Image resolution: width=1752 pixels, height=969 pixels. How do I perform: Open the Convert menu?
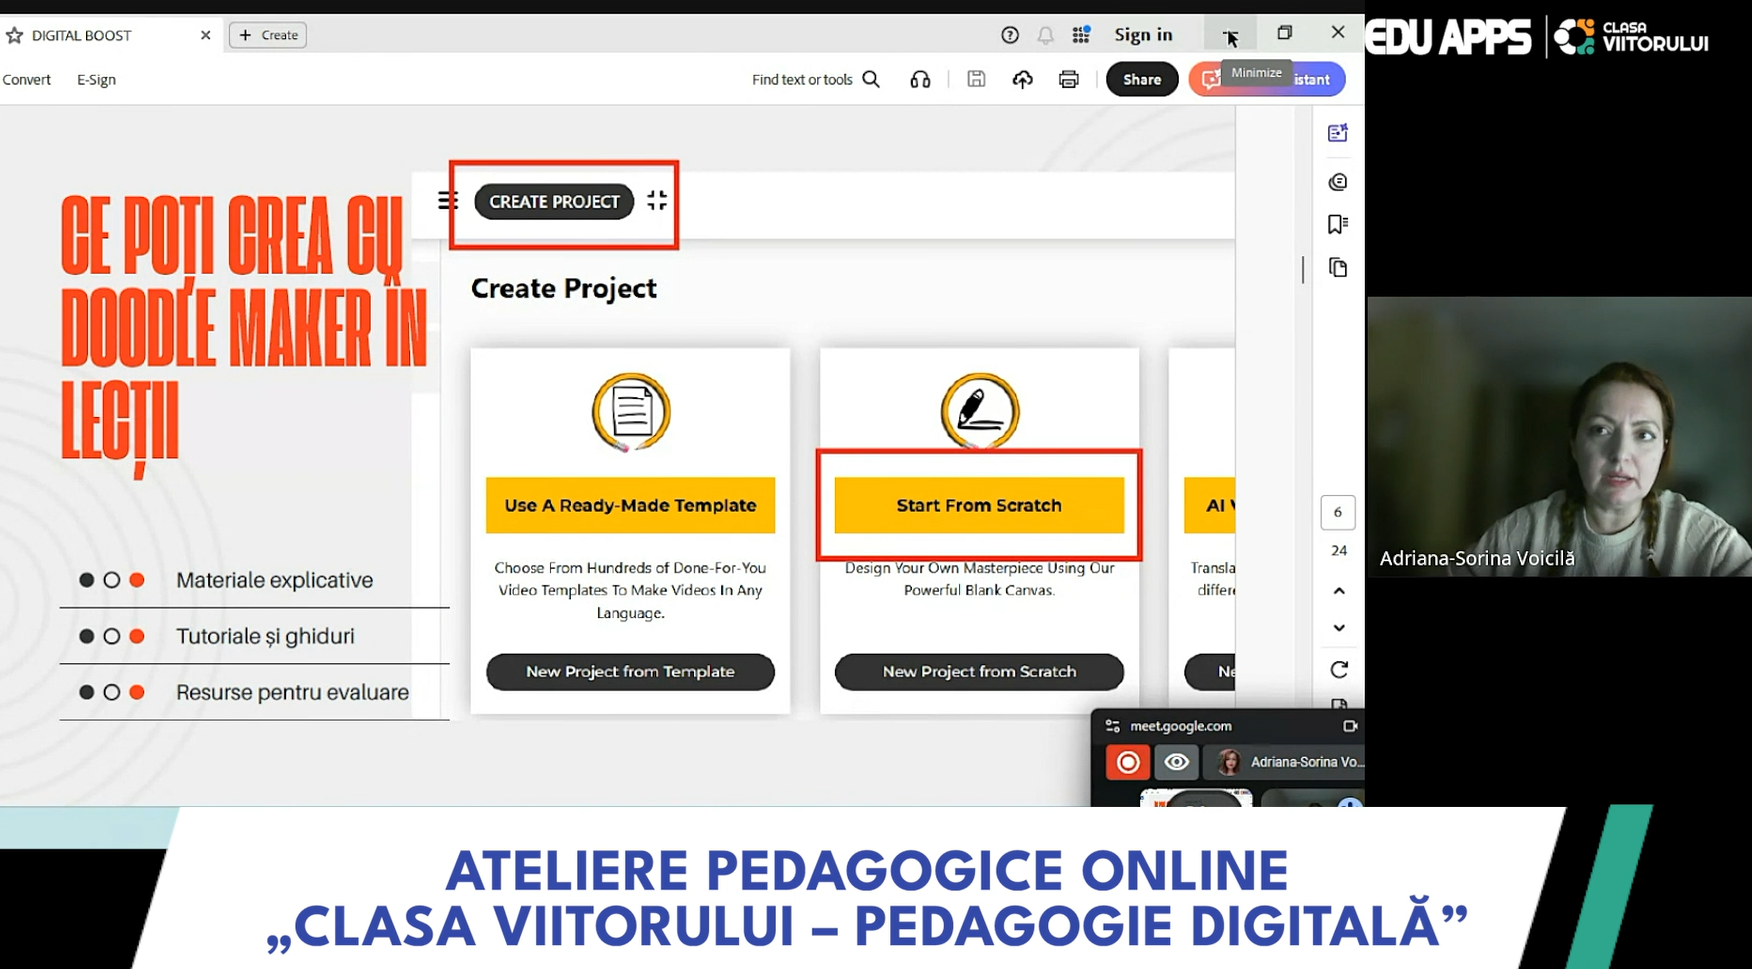point(26,79)
